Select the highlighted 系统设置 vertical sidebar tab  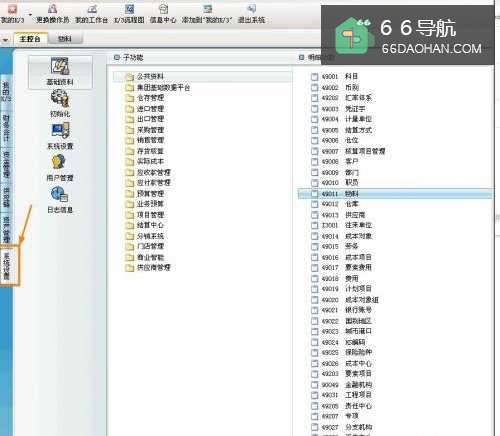7,265
